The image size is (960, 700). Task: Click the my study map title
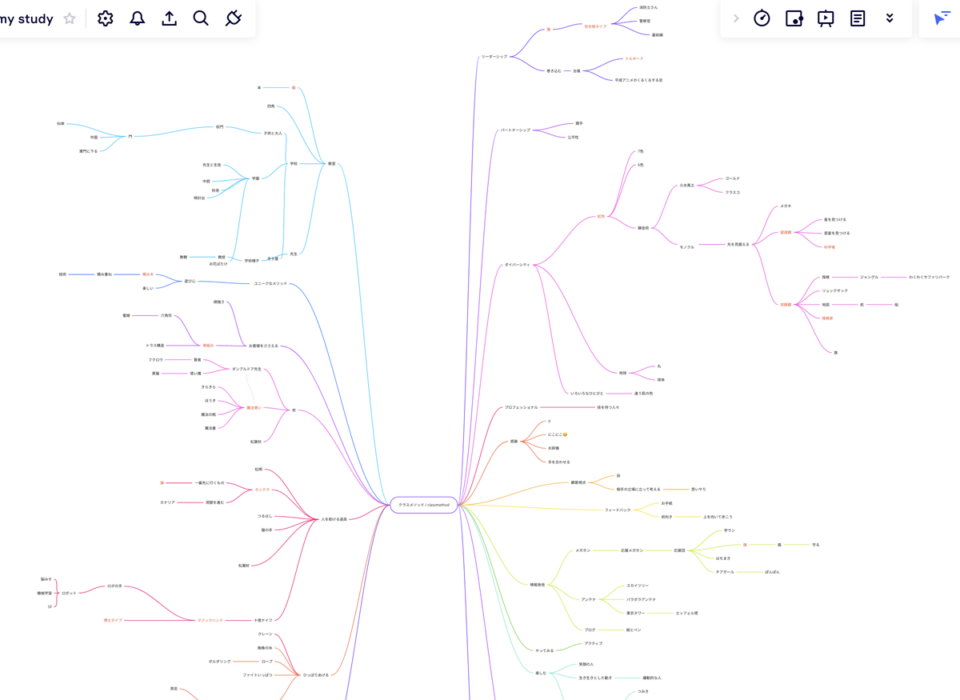pos(26,19)
